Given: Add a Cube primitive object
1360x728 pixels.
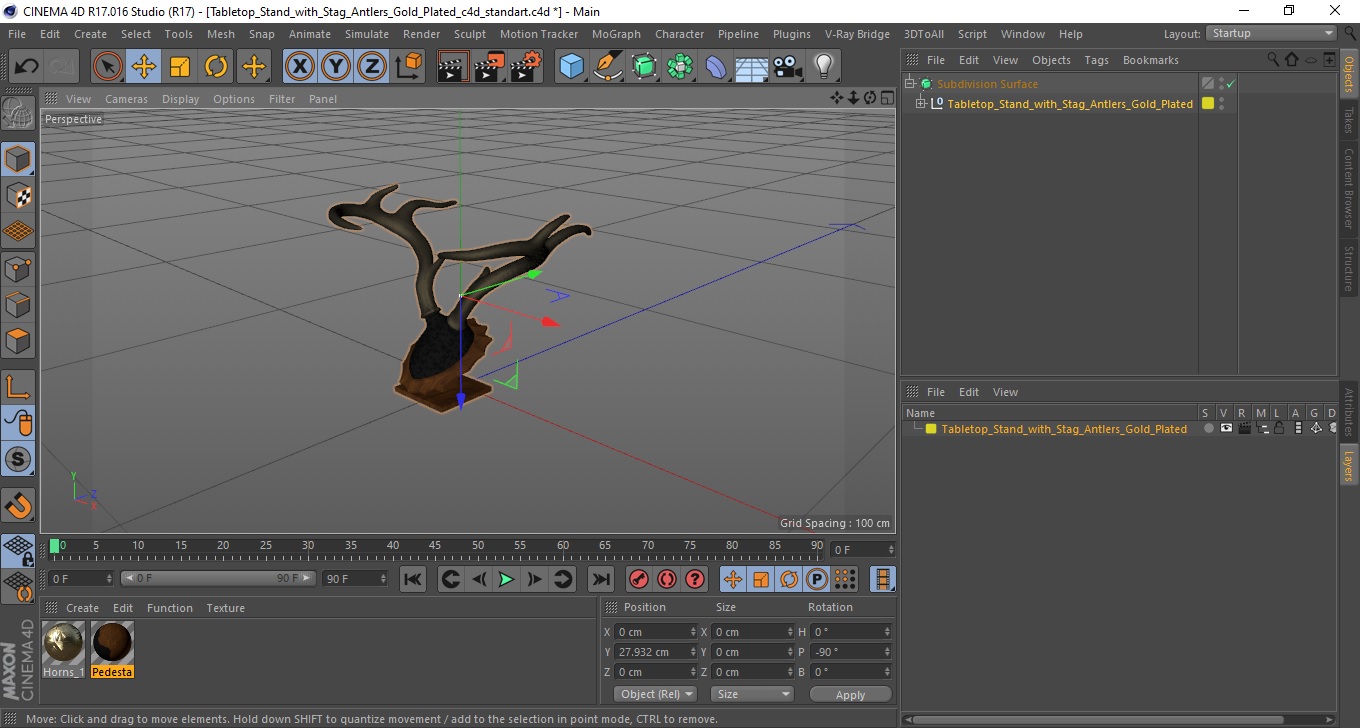Looking at the screenshot, I should click(571, 67).
